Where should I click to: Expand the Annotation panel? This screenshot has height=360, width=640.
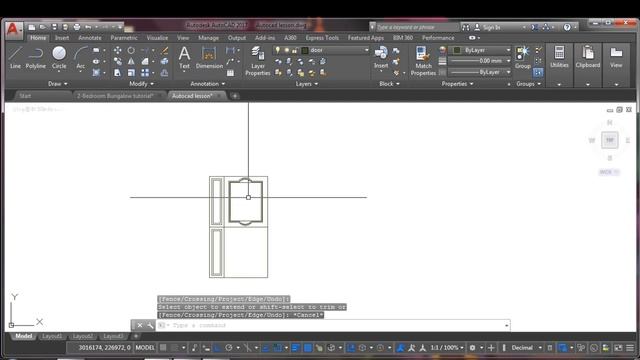[x=207, y=84]
